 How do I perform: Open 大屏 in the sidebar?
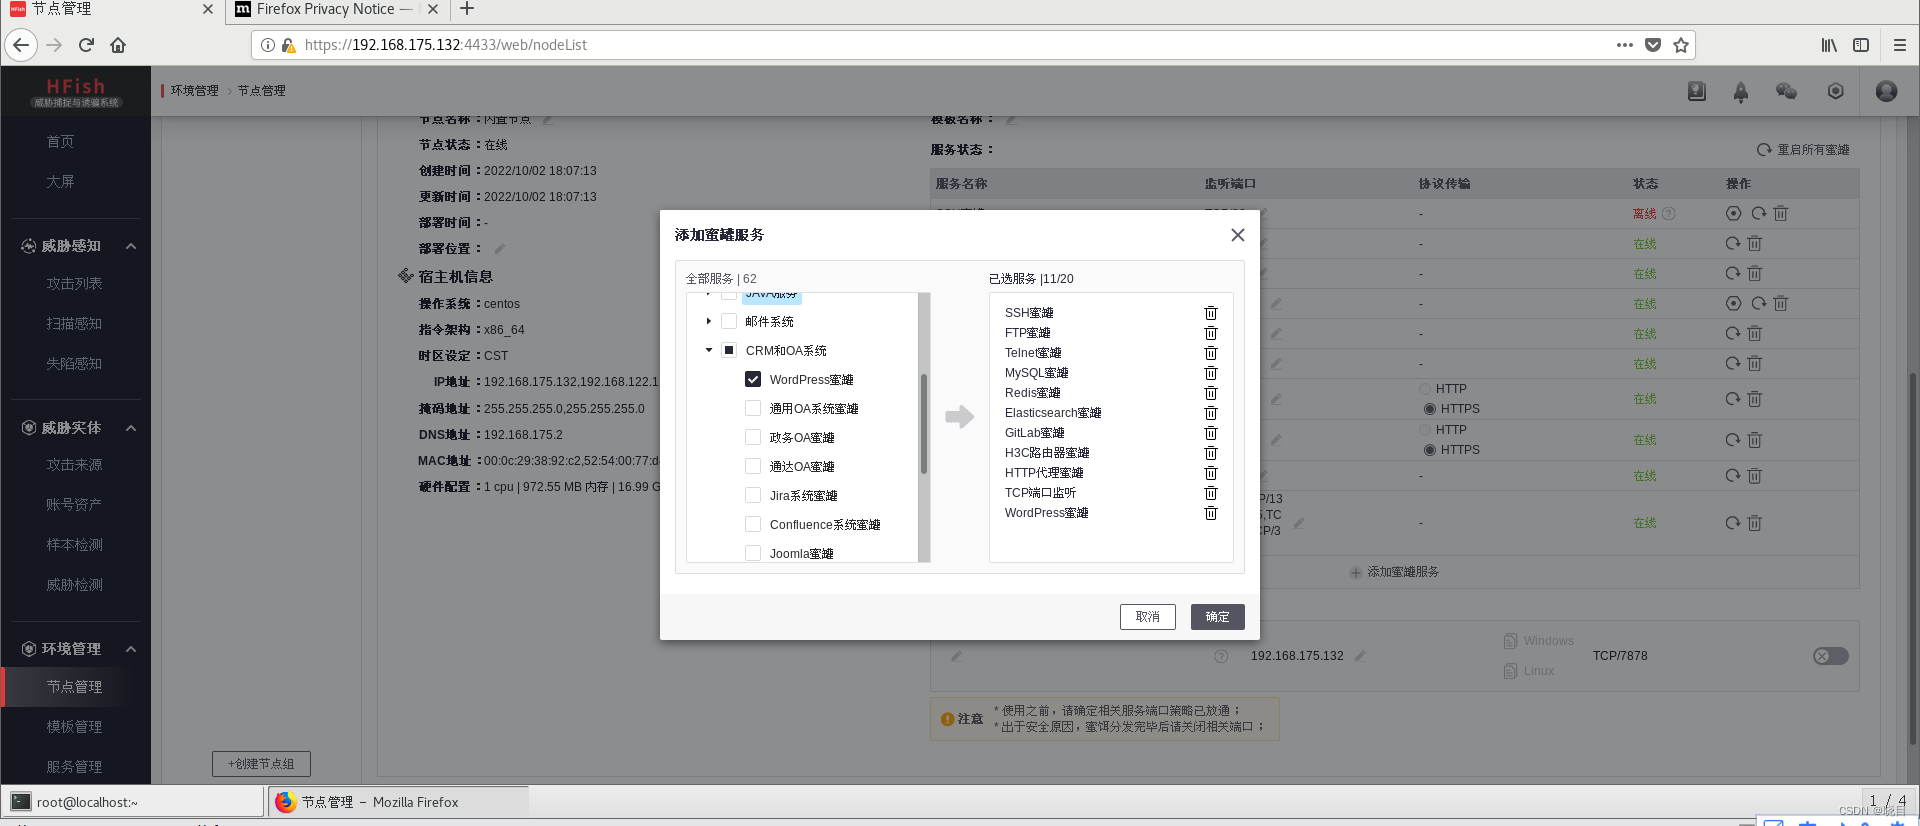(x=60, y=182)
